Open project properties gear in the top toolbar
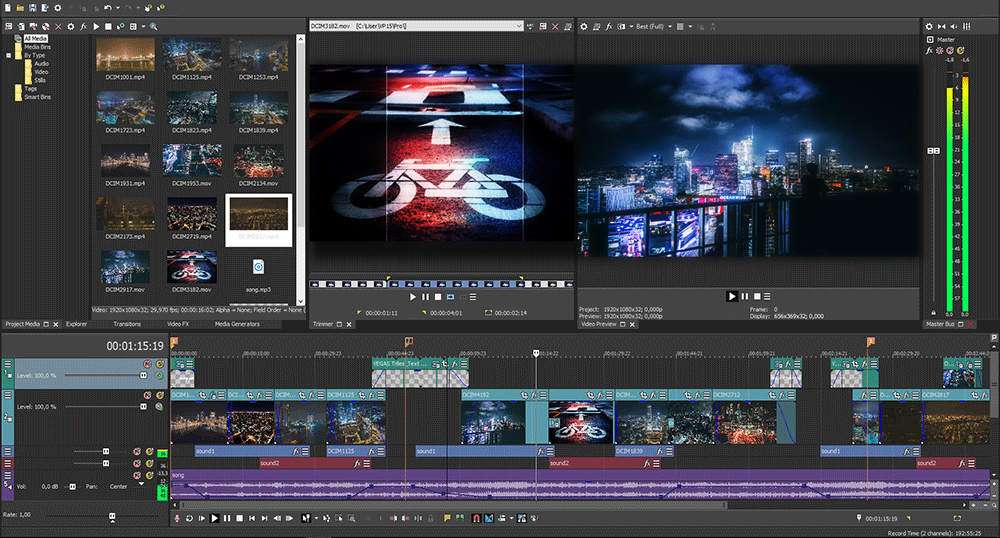This screenshot has width=1000, height=538. click(57, 8)
